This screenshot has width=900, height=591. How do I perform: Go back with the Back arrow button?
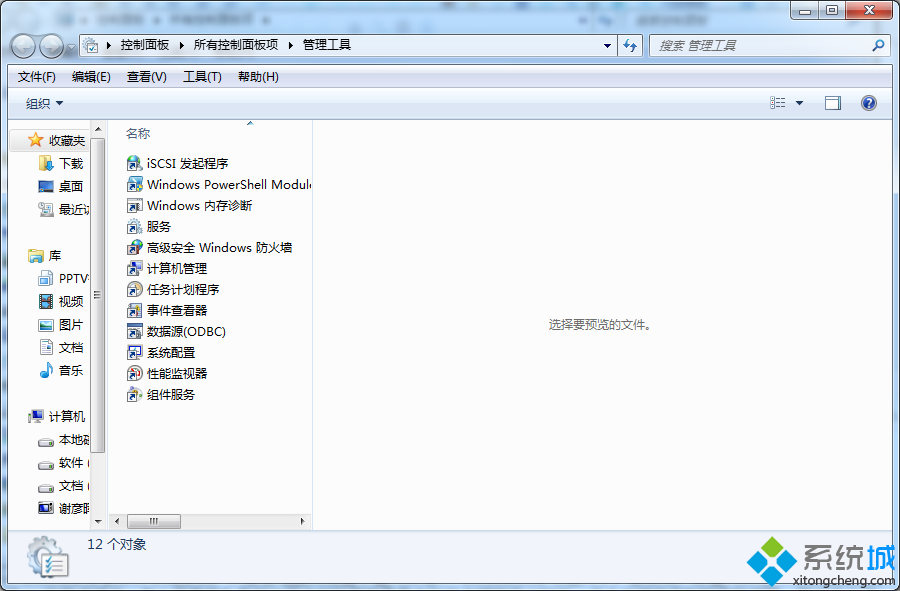(x=24, y=46)
